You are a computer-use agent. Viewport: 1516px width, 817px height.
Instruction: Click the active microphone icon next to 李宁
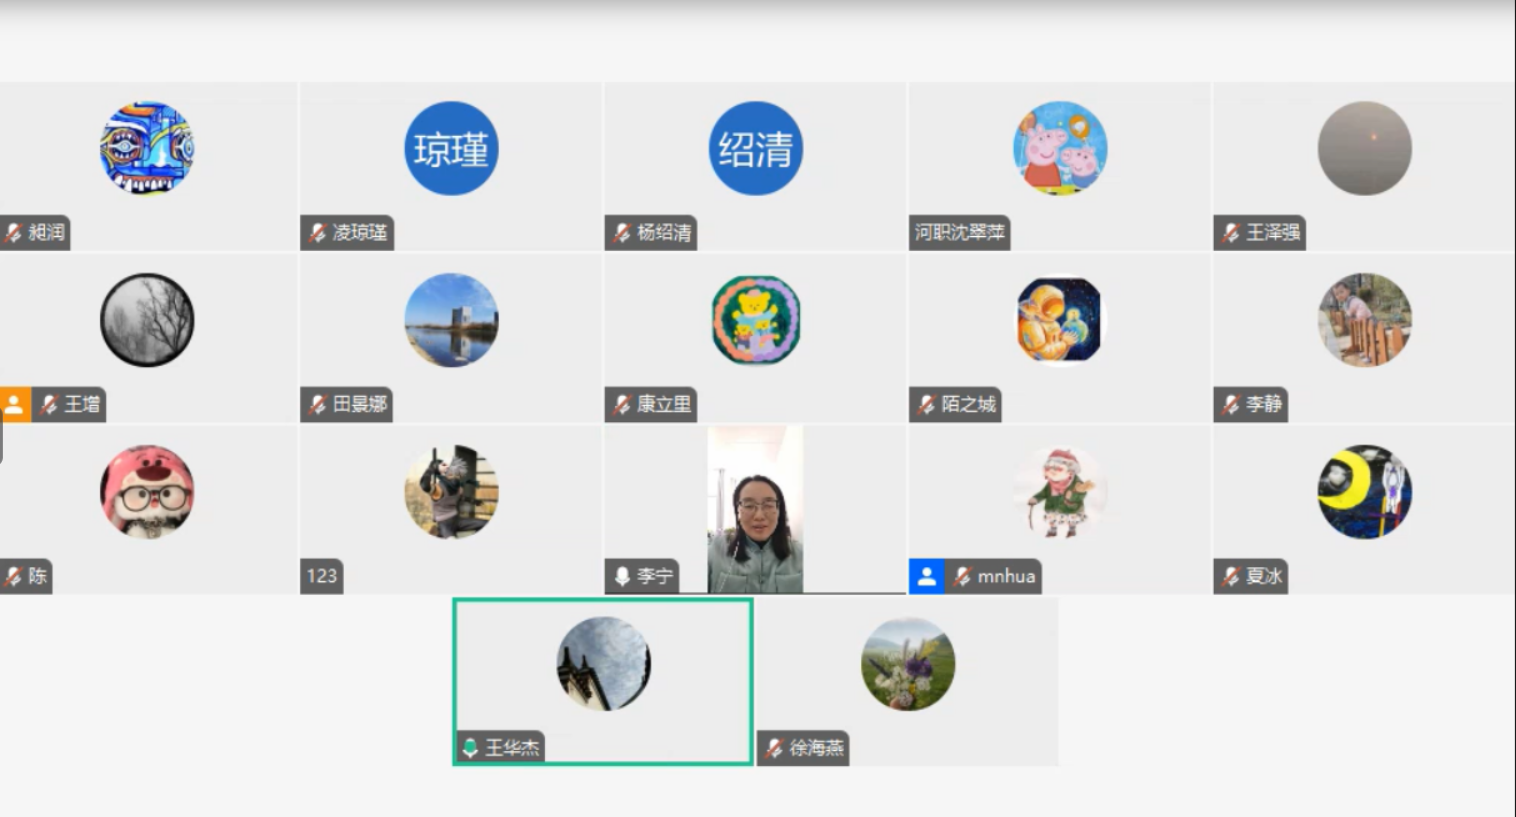622,576
